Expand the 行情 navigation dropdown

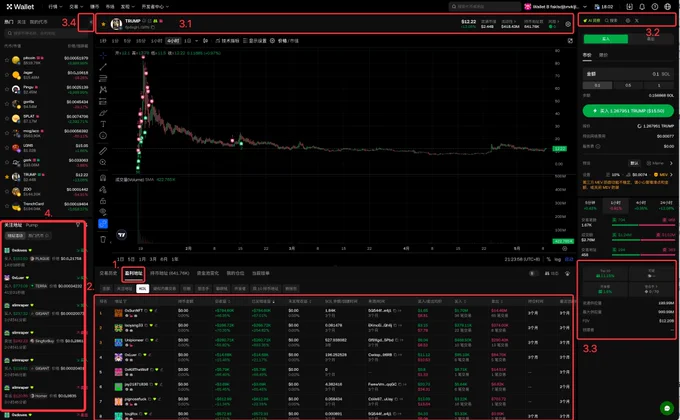[x=55, y=7]
